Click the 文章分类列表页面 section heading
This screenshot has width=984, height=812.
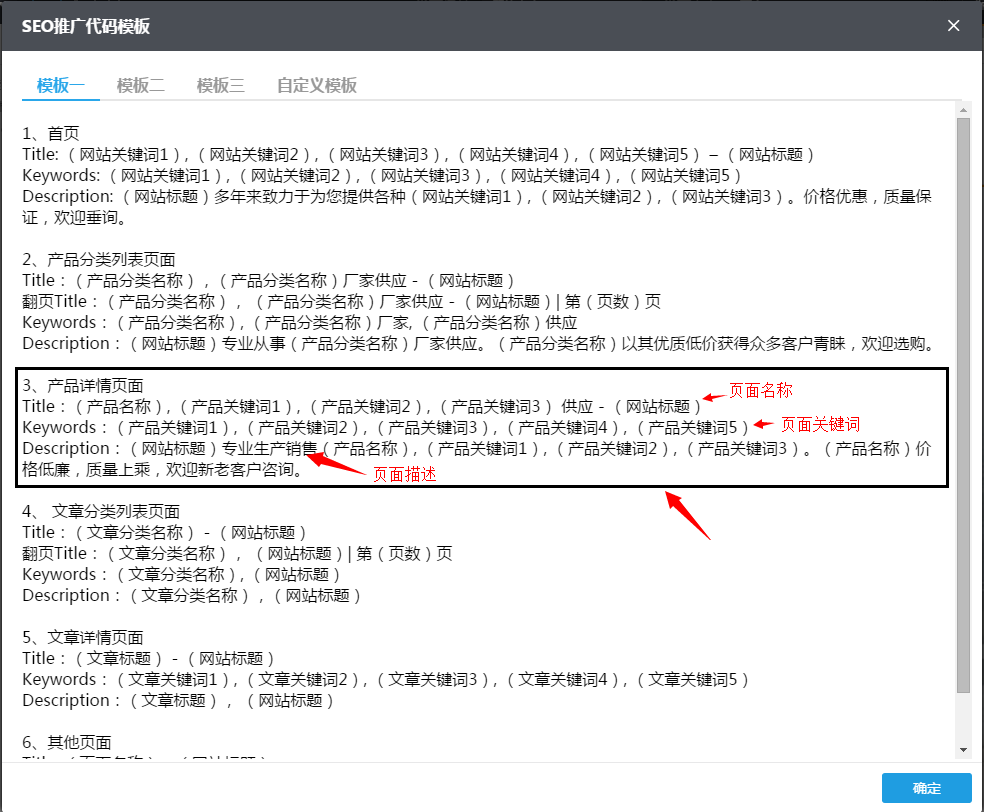102,511
